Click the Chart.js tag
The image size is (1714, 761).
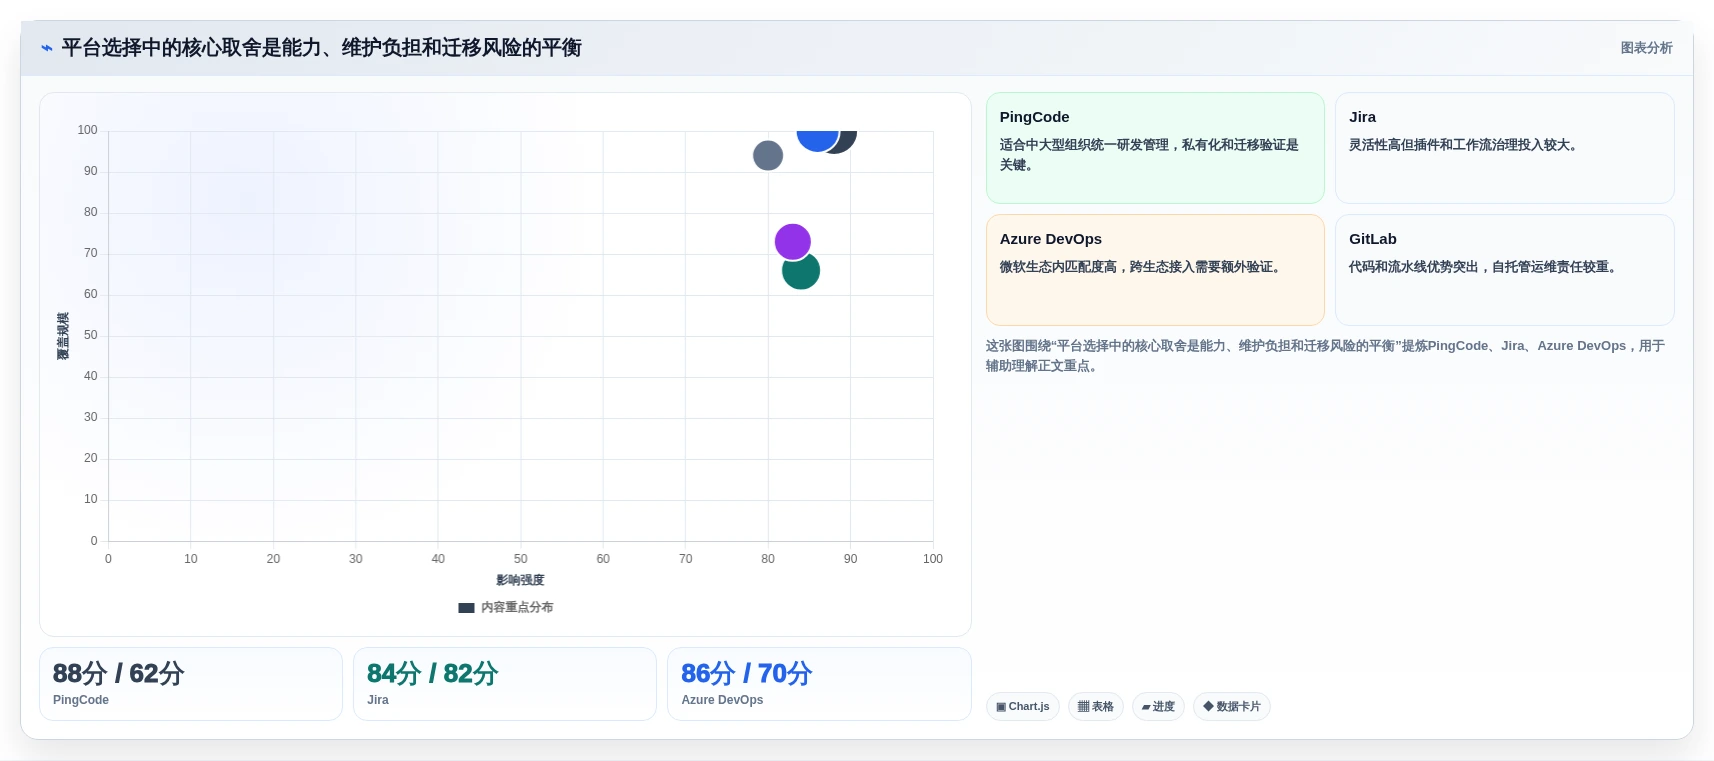pos(1023,707)
